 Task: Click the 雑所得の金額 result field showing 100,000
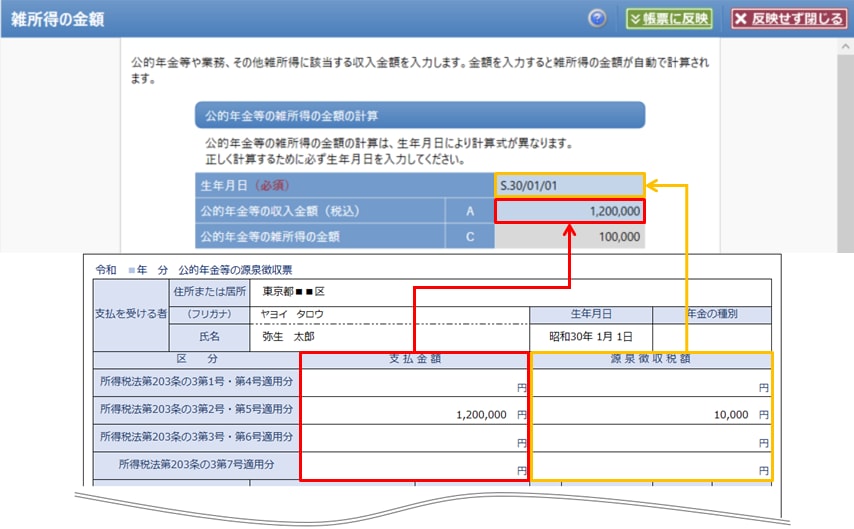tap(569, 237)
